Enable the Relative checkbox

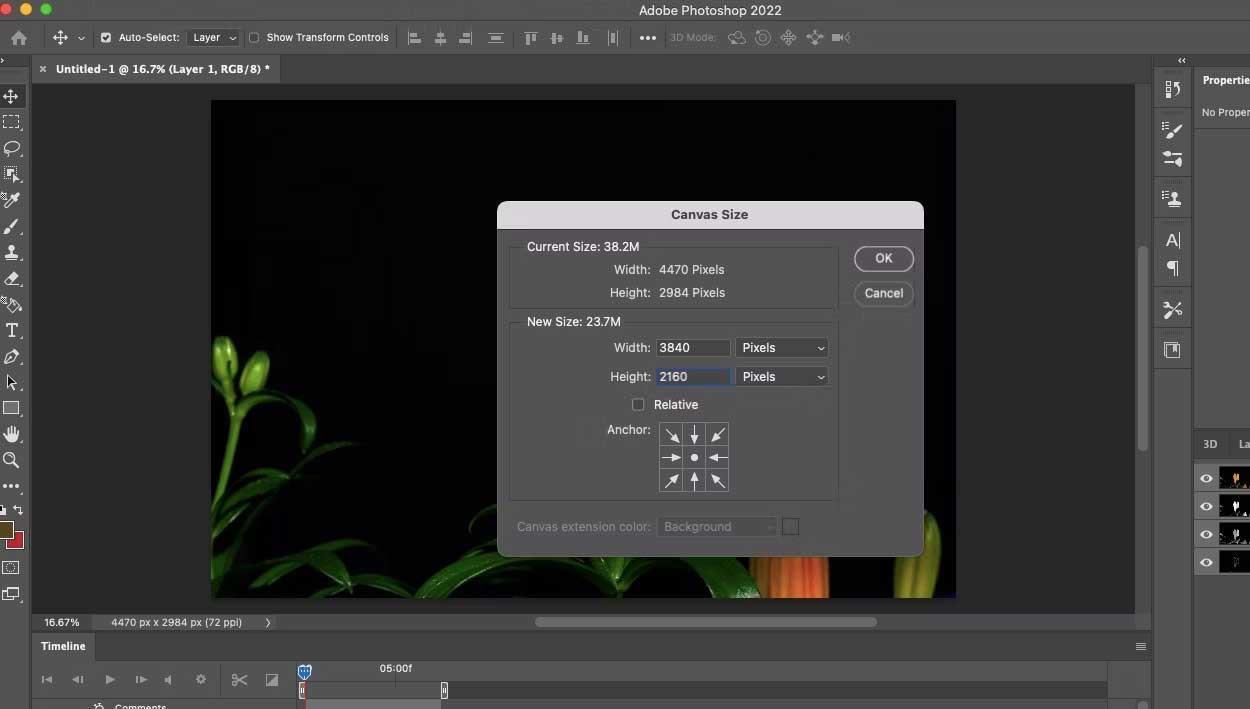point(638,405)
